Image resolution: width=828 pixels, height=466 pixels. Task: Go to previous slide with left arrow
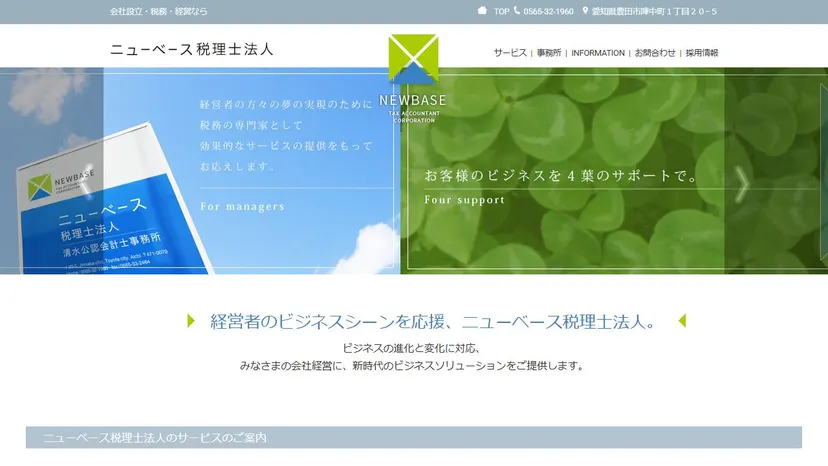click(88, 182)
